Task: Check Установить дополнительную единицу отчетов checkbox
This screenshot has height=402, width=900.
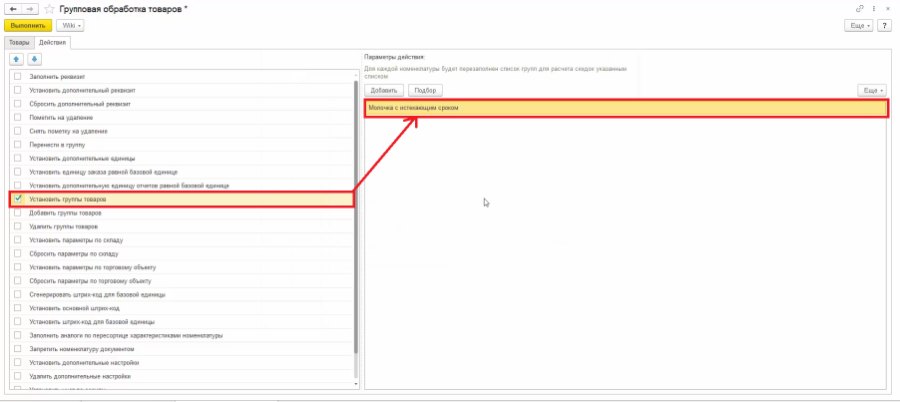Action: (x=18, y=185)
